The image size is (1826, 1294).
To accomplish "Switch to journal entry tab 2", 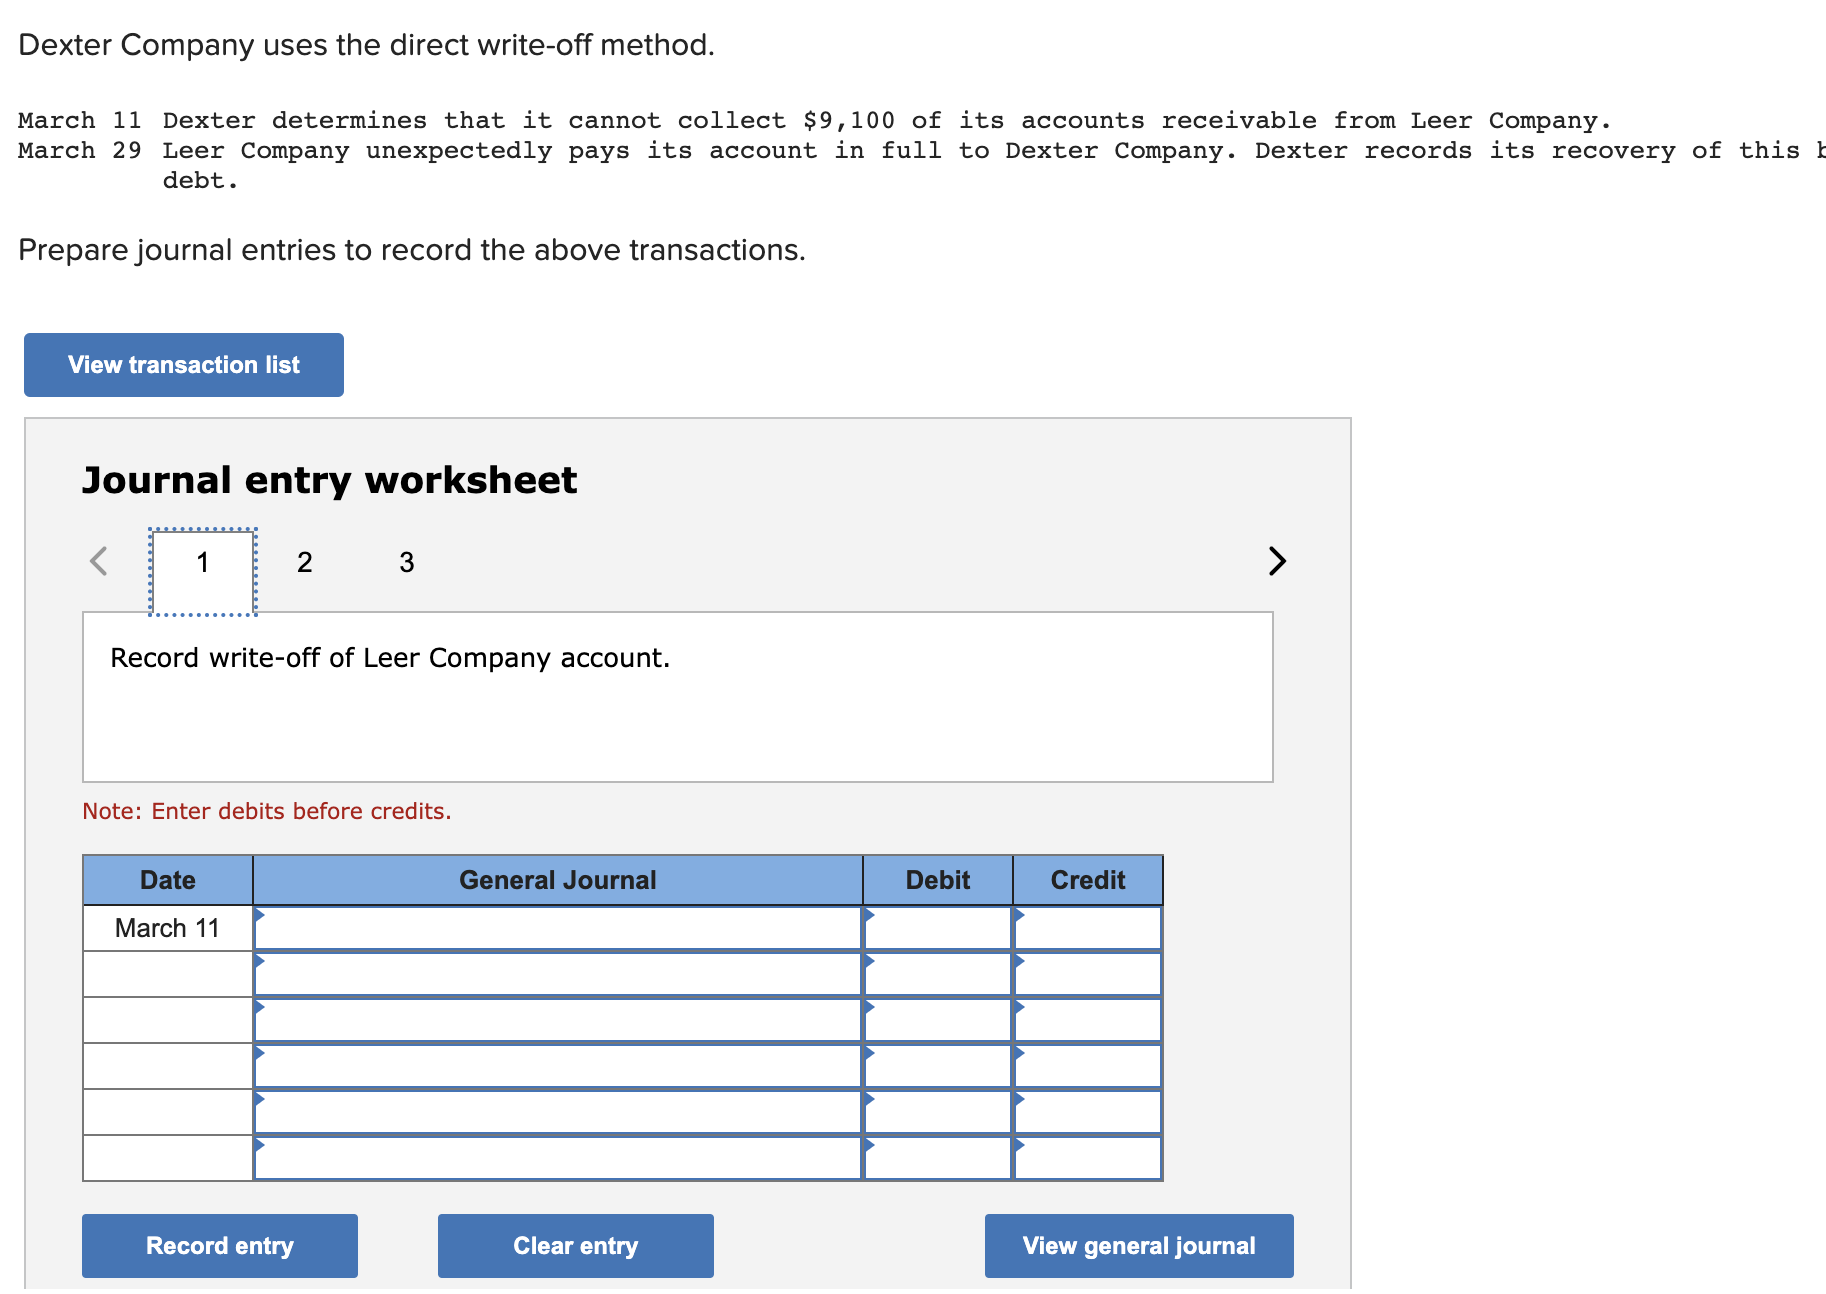I will 304,562.
